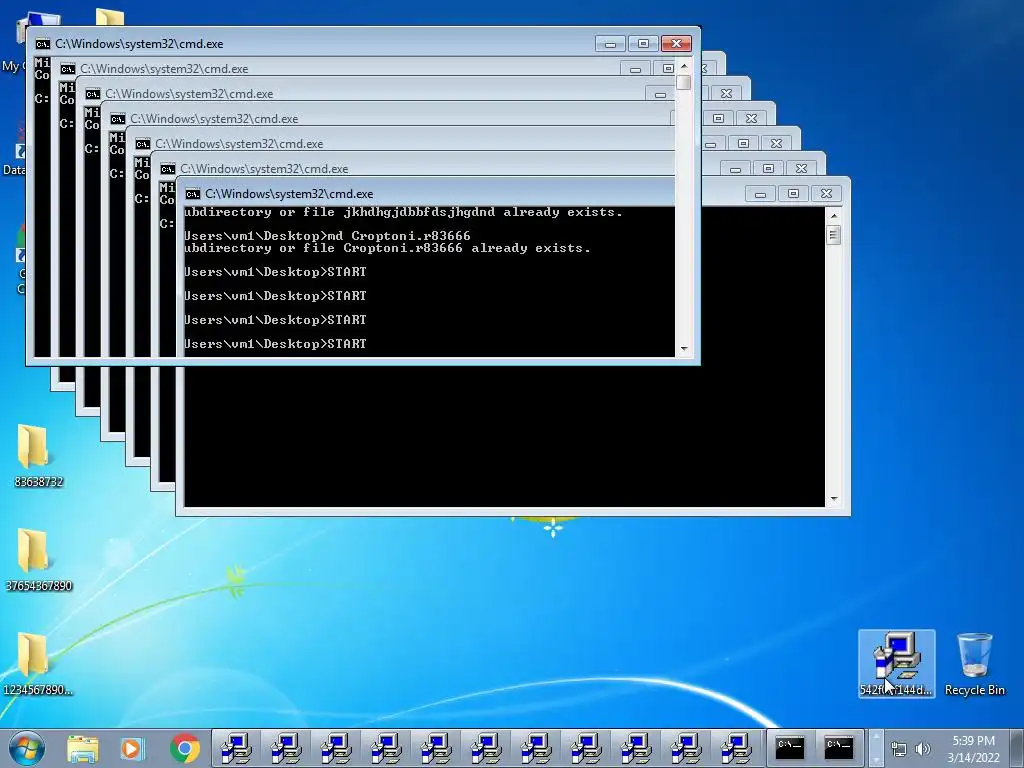Select the folder labeled 1234567890...

coord(38,664)
